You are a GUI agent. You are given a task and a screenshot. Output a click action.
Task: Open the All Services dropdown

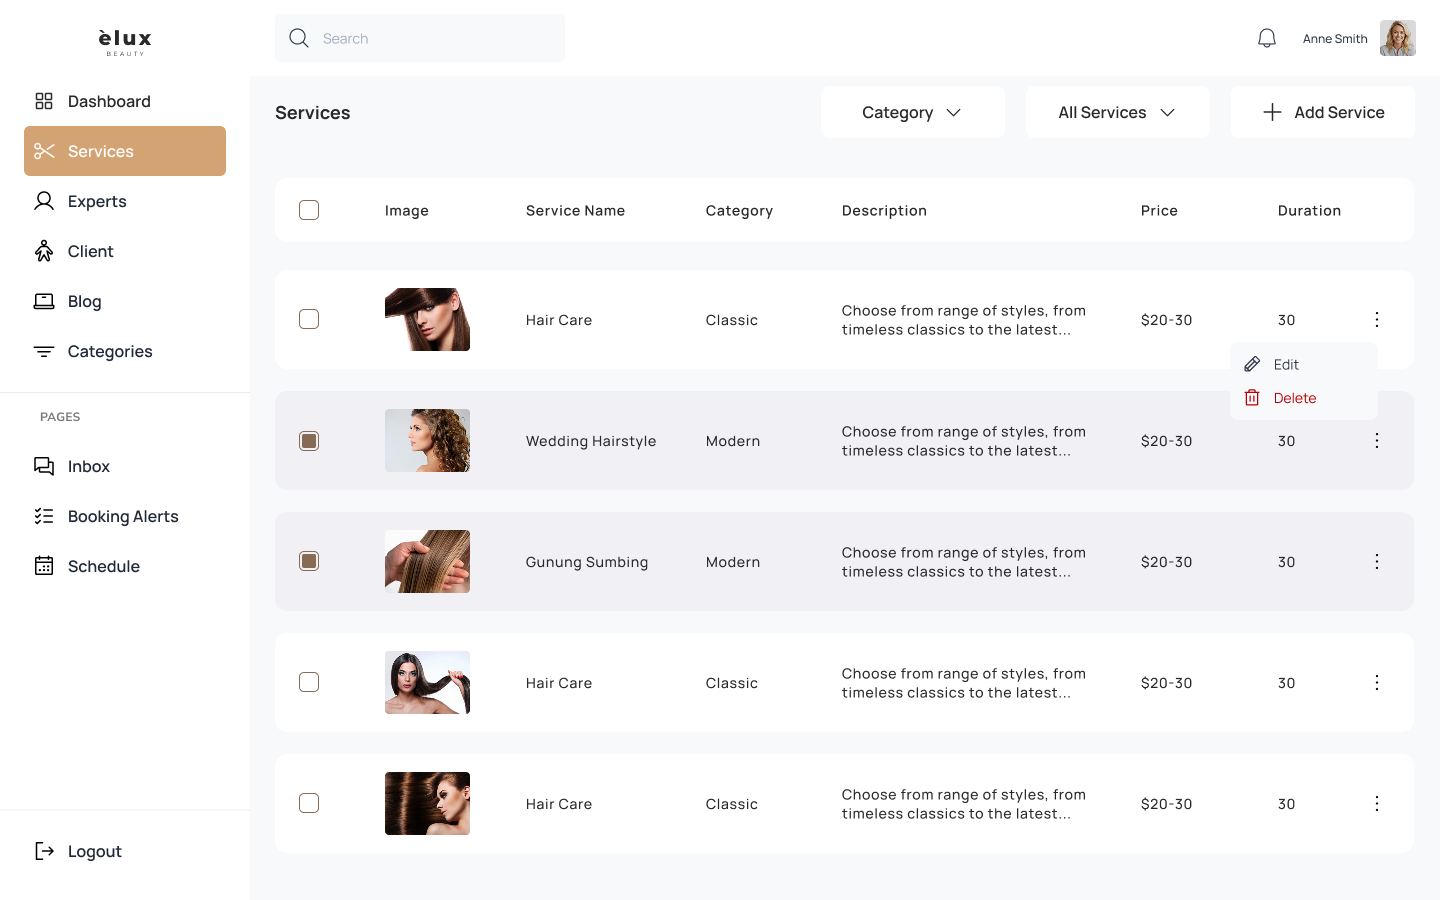coord(1117,112)
